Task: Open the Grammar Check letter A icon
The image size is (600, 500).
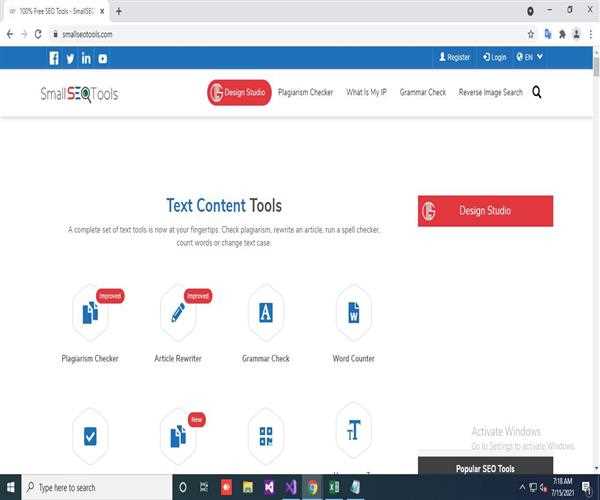Action: 266,313
